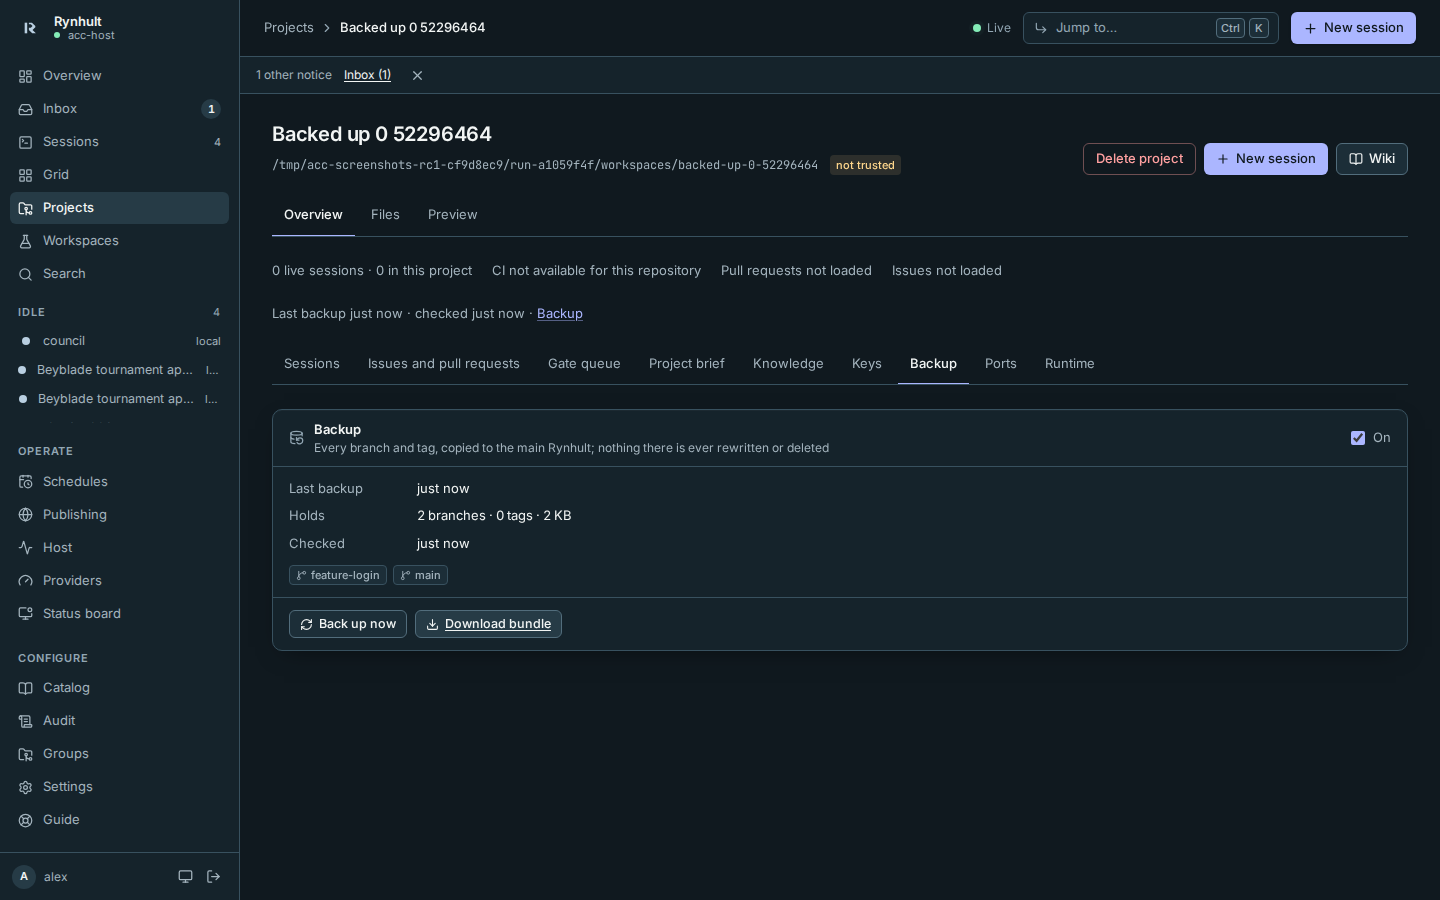Click the alex user avatar

[24, 877]
